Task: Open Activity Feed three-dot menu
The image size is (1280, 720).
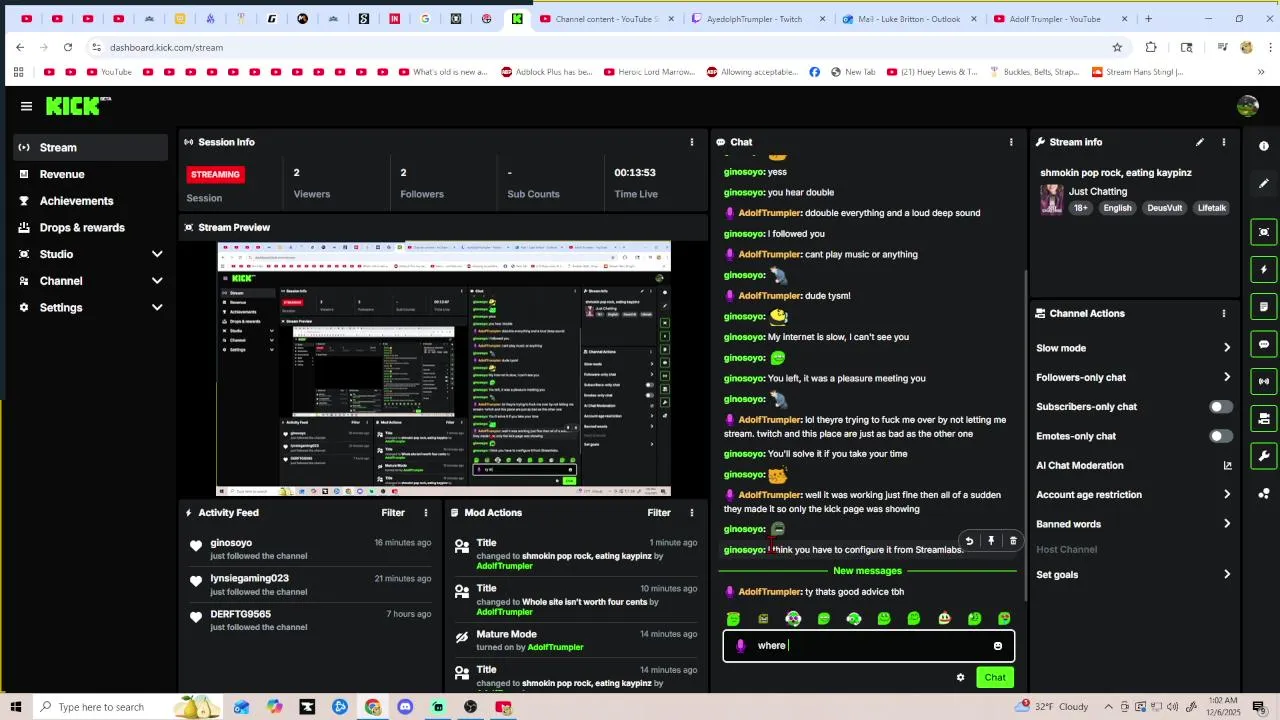Action: click(425, 513)
